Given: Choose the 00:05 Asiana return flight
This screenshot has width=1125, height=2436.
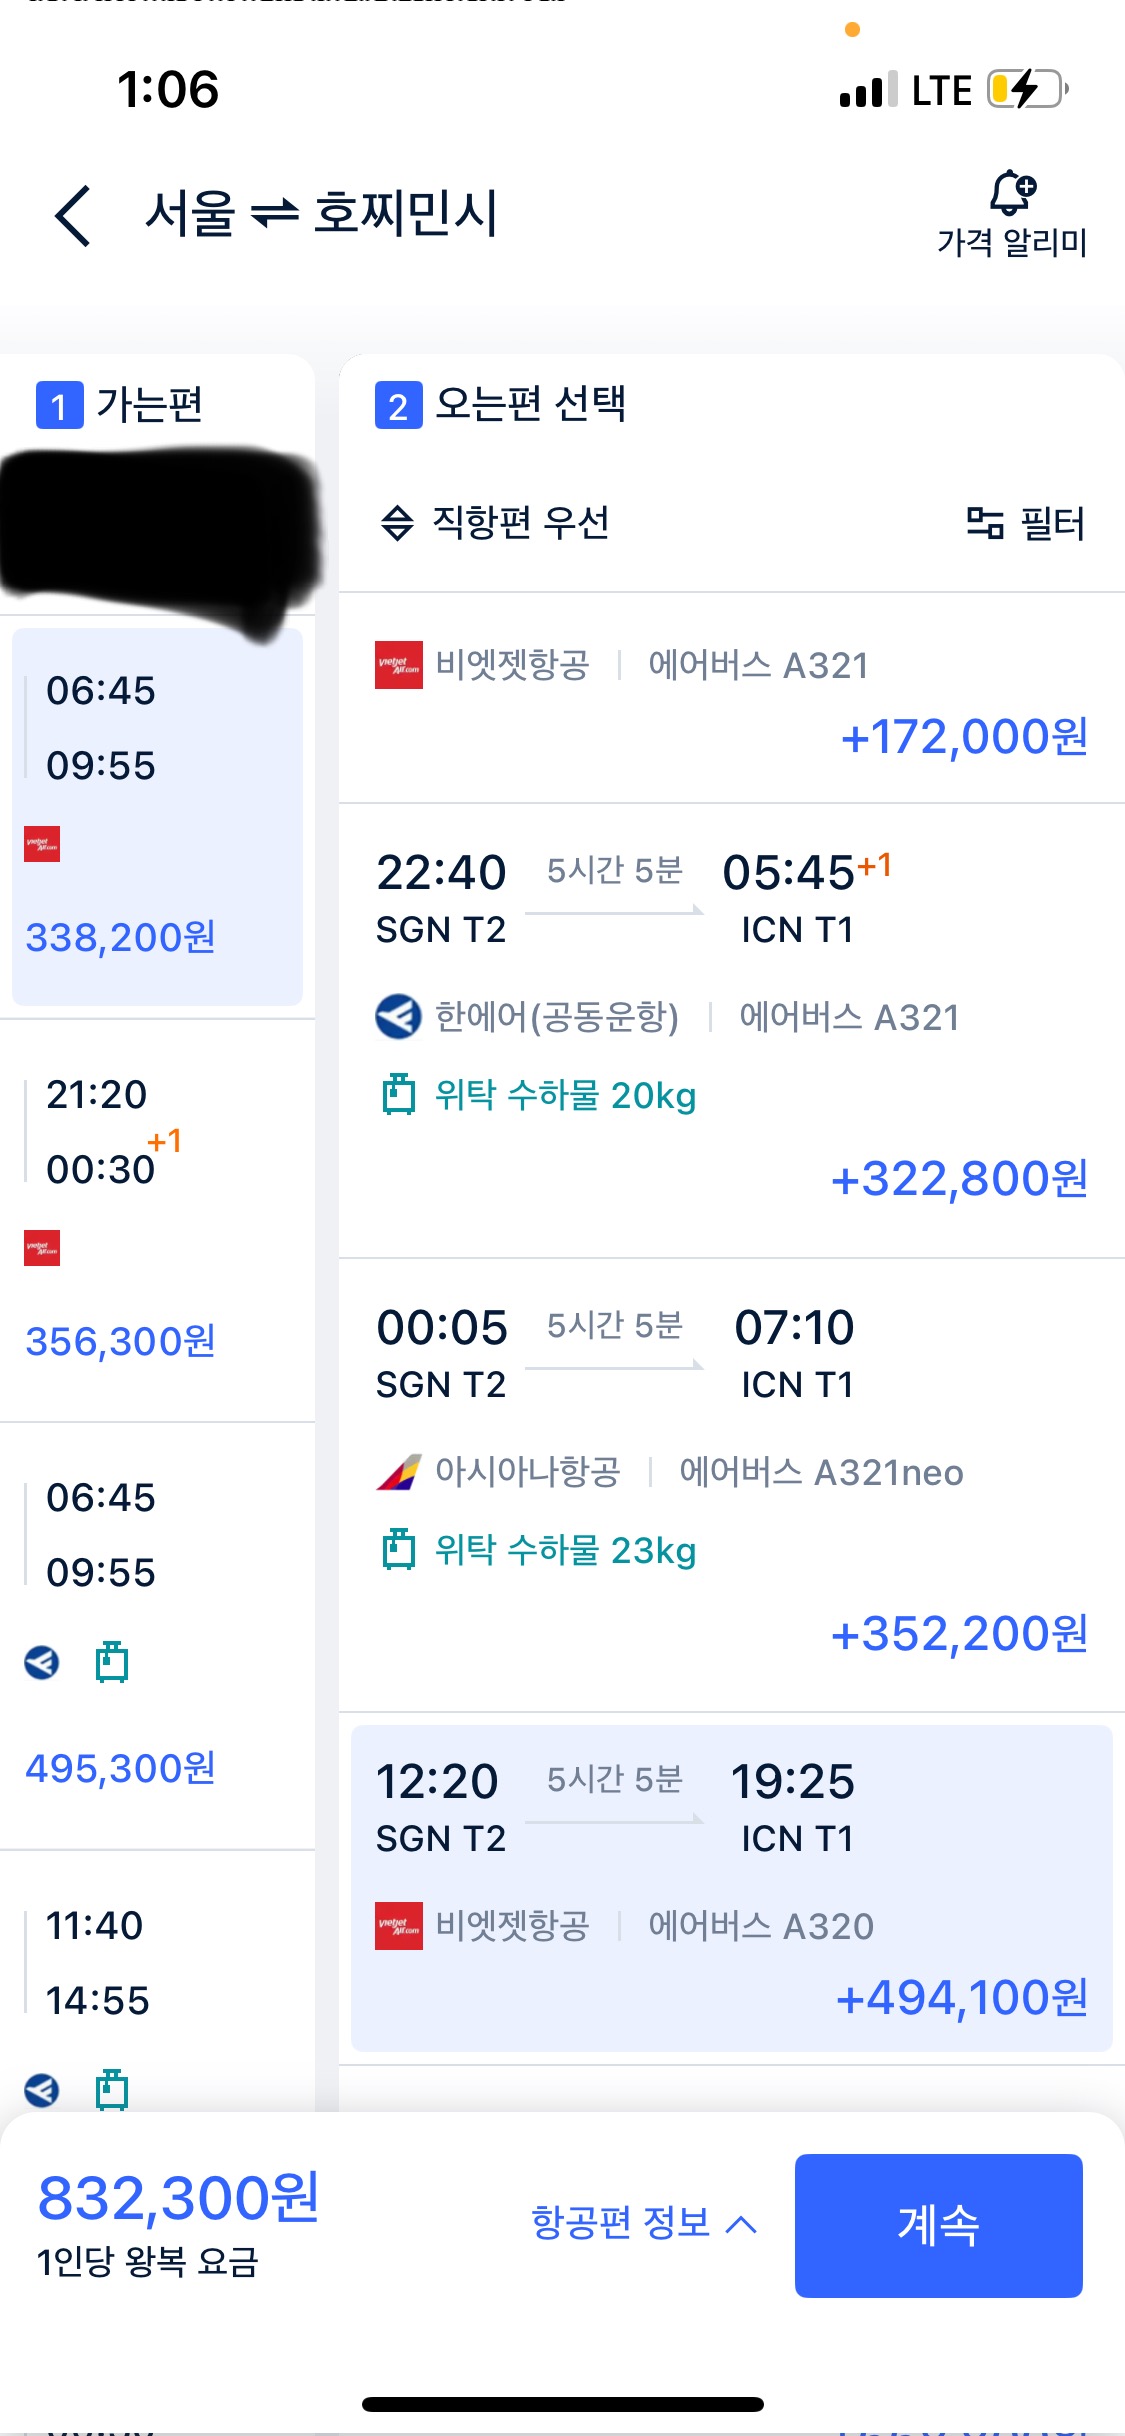Looking at the screenshot, I should (x=731, y=1484).
